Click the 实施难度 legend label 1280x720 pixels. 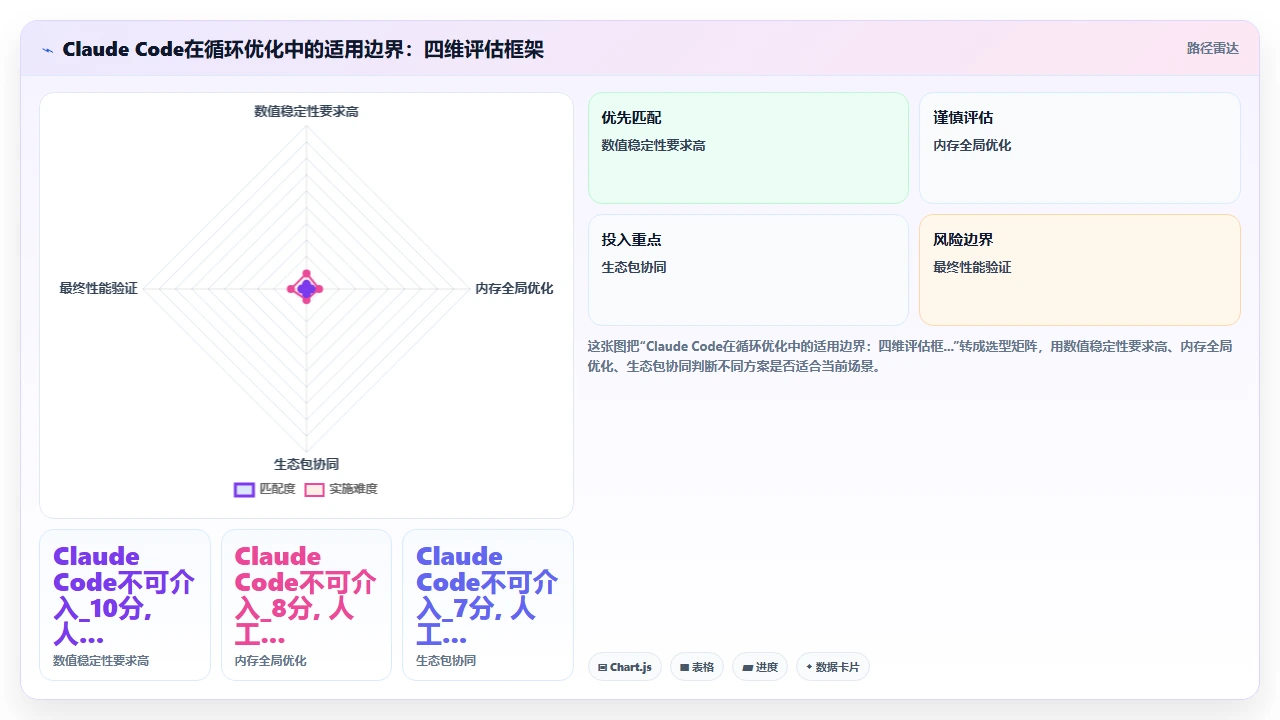click(x=353, y=489)
